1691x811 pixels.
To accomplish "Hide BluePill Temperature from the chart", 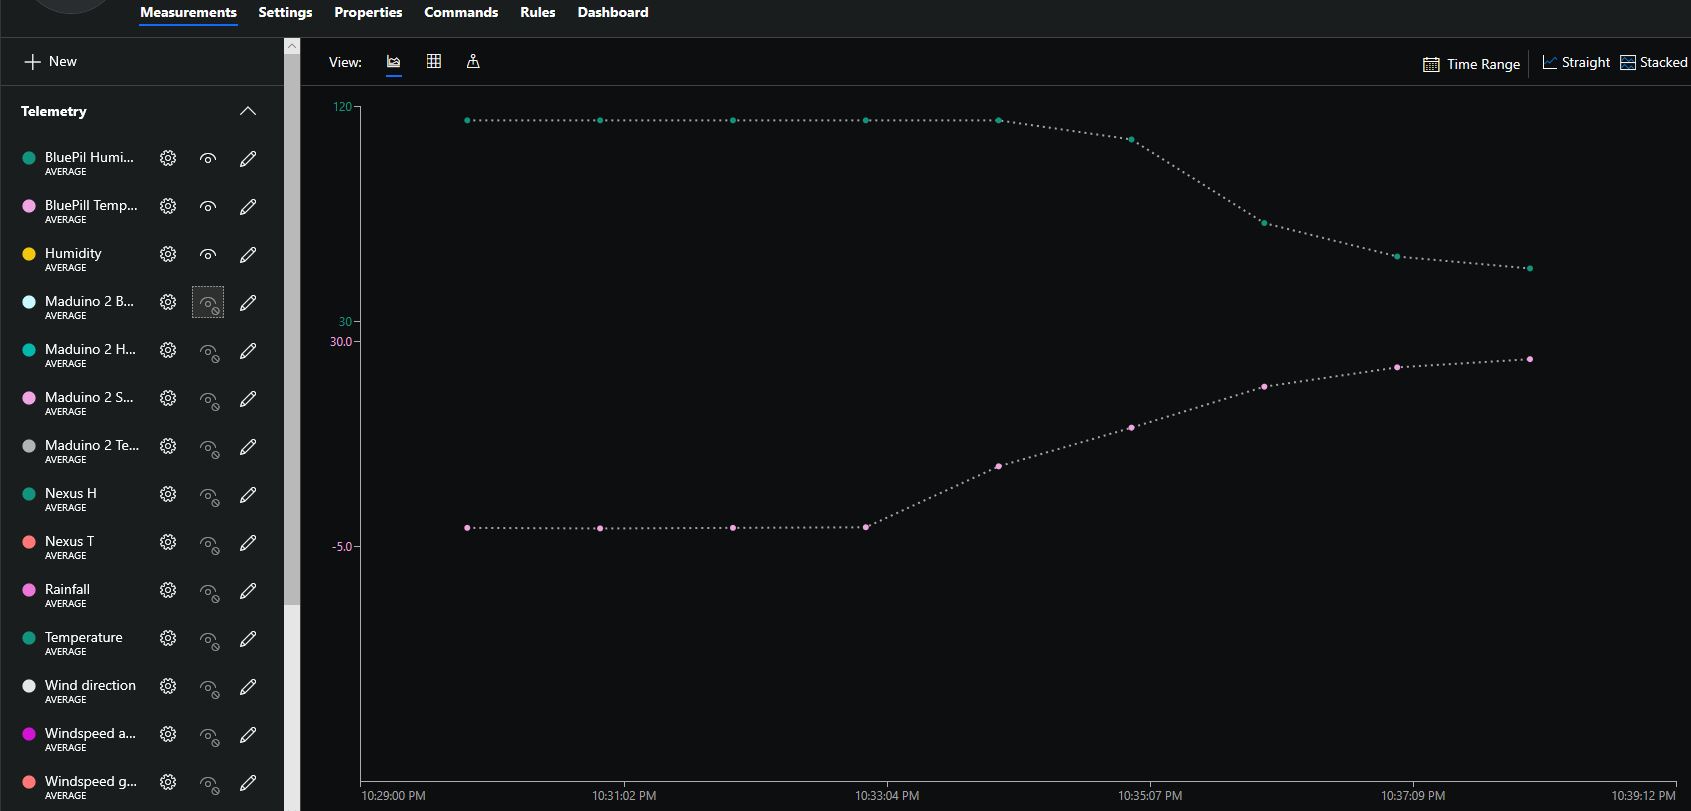I will [208, 206].
